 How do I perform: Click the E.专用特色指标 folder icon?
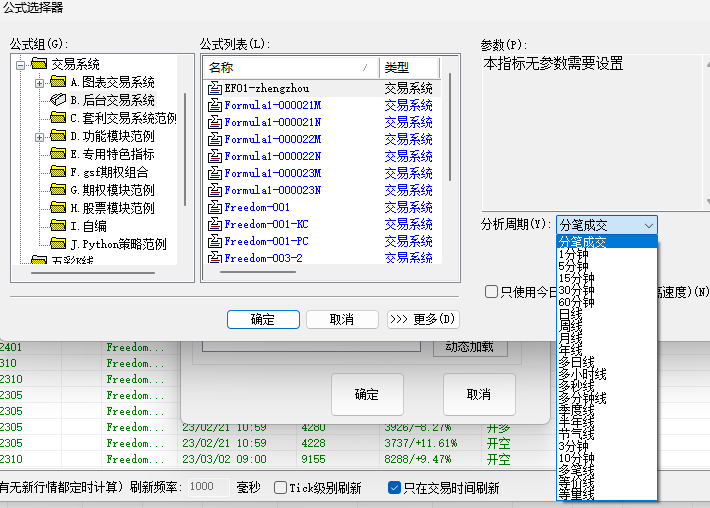click(x=58, y=154)
